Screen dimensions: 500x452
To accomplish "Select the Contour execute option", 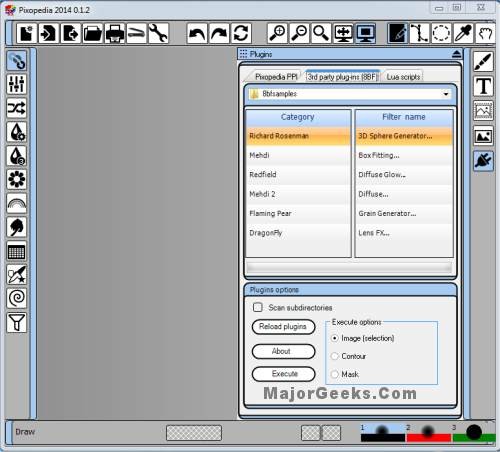I will pyautogui.click(x=335, y=356).
